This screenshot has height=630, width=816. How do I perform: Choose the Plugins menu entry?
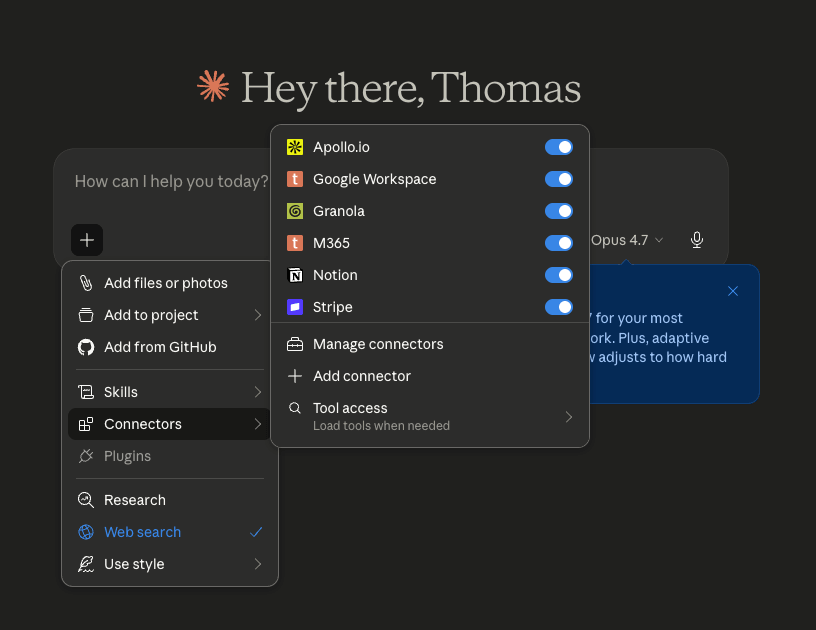click(170, 456)
